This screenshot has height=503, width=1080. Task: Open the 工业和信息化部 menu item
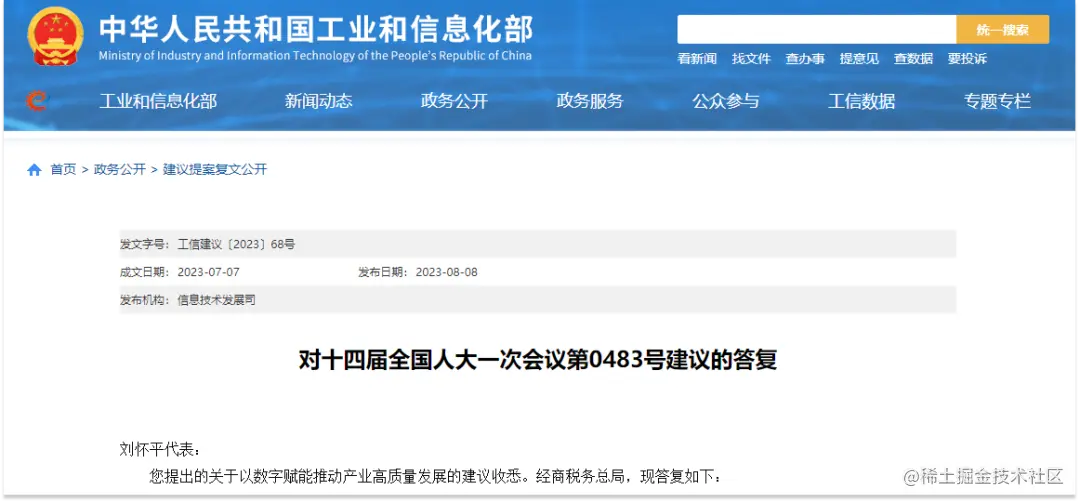click(x=158, y=101)
